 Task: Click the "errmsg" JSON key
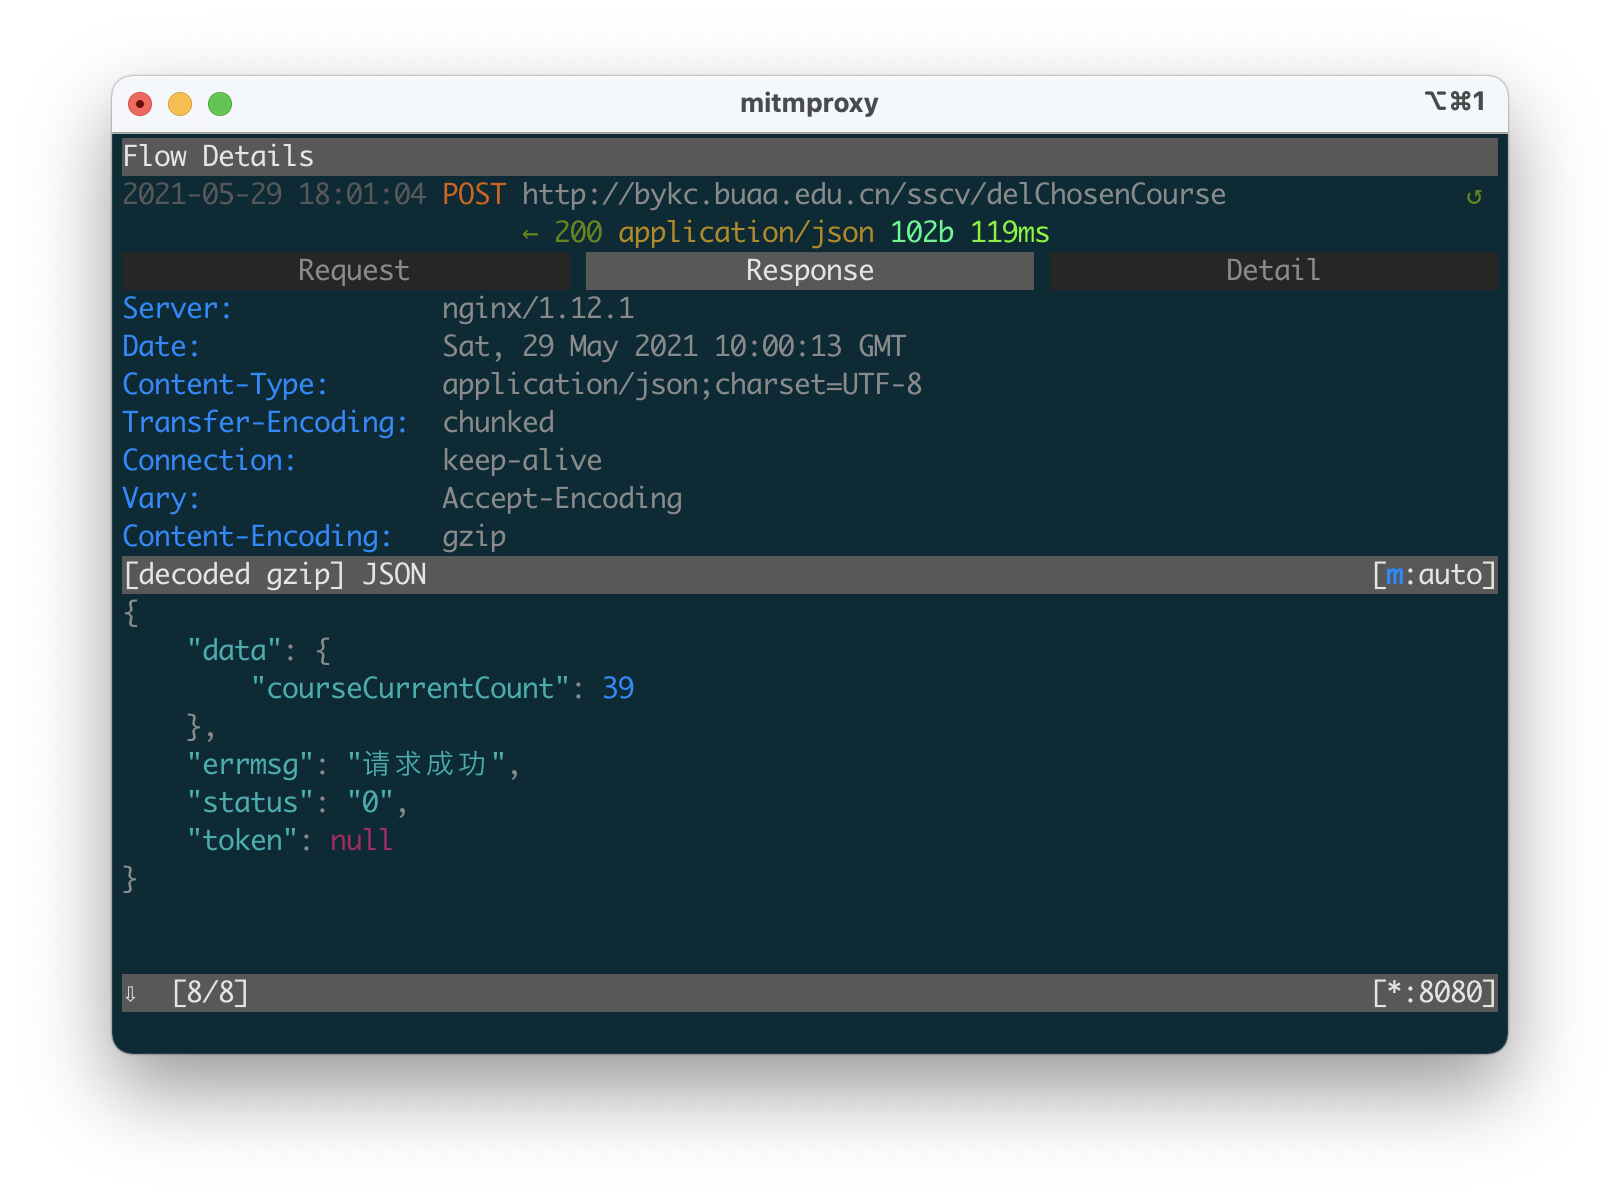click(250, 765)
